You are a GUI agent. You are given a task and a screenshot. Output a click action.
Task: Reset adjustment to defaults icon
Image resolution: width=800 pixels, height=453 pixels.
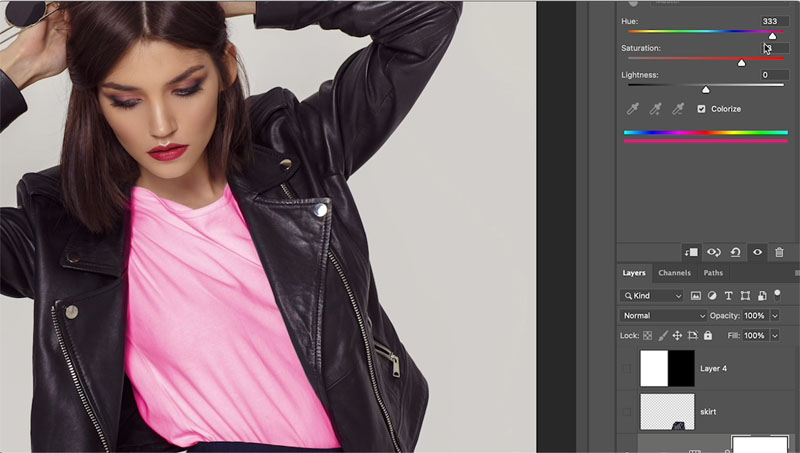pyautogui.click(x=735, y=252)
